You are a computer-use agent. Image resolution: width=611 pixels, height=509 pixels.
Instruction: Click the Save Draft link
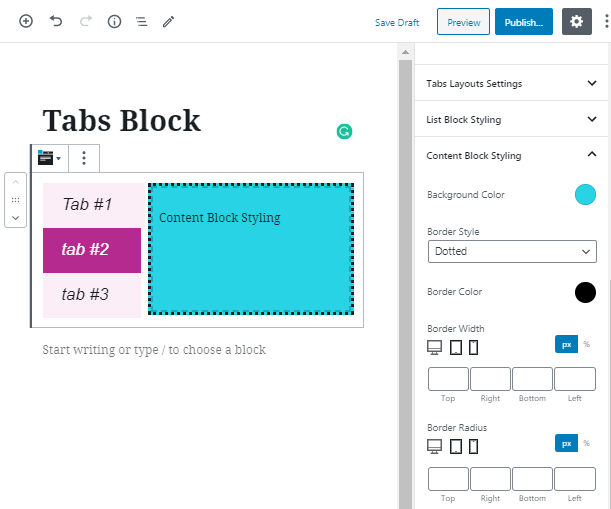point(397,23)
